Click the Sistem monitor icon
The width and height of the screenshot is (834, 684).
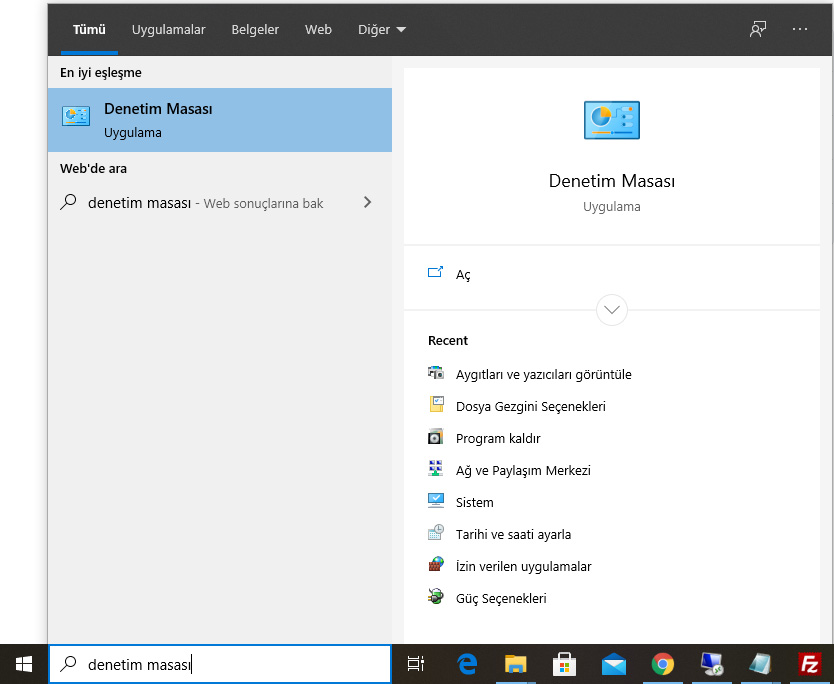435,502
